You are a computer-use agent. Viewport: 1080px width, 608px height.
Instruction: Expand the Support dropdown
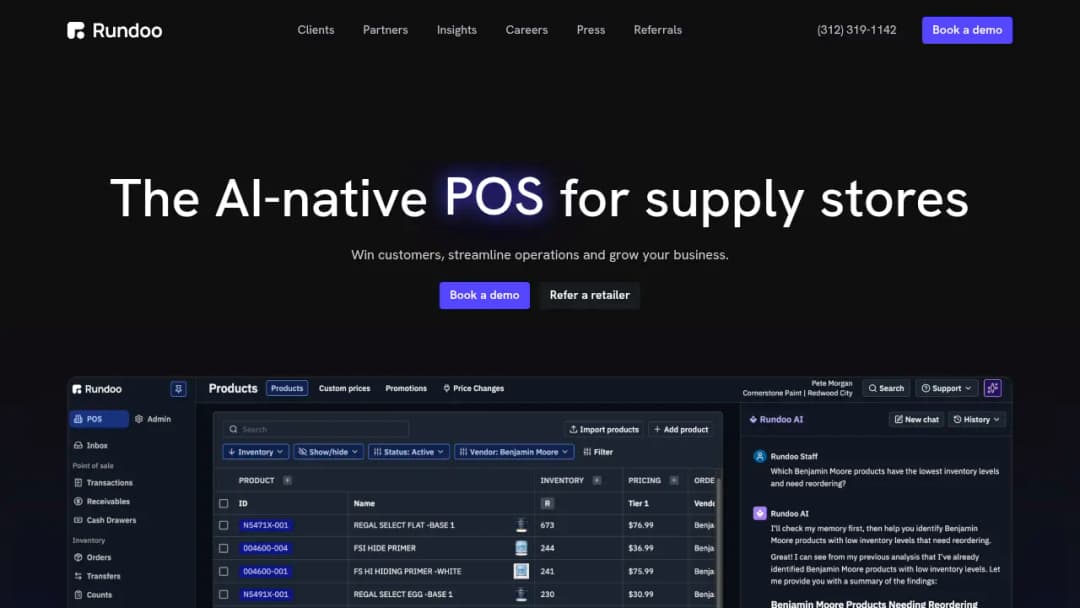(x=946, y=388)
